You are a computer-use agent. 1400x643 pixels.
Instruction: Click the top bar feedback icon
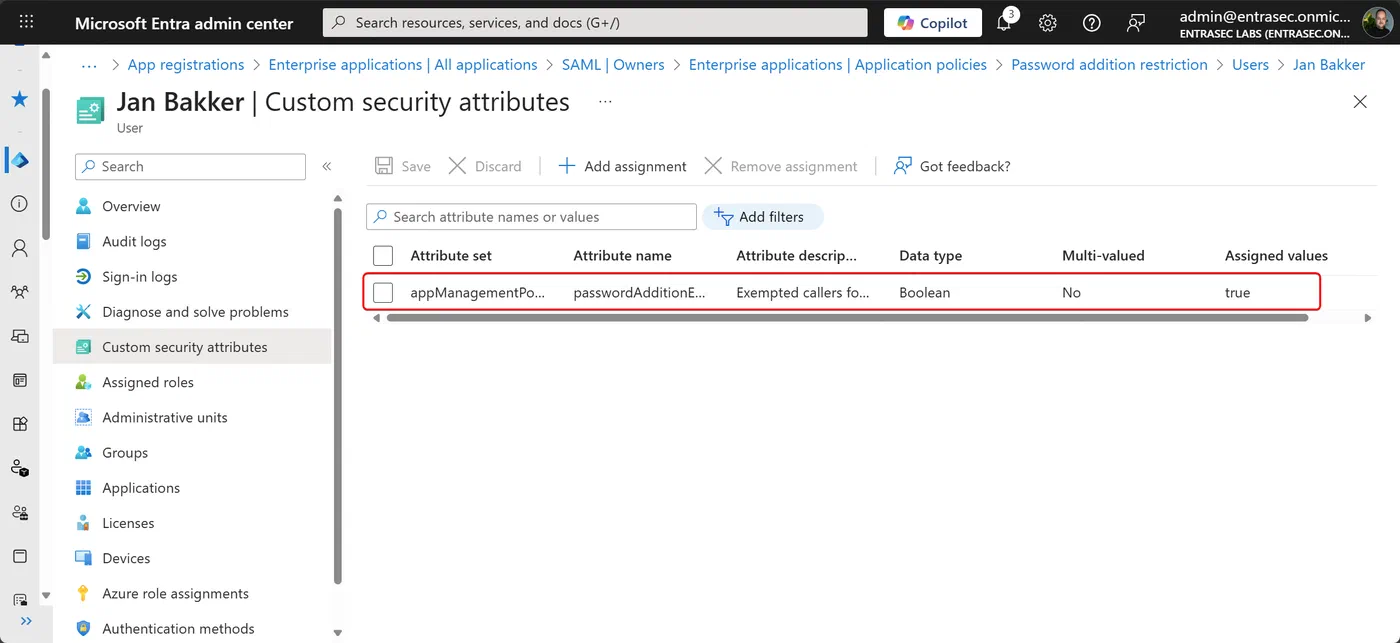[x=1136, y=22]
